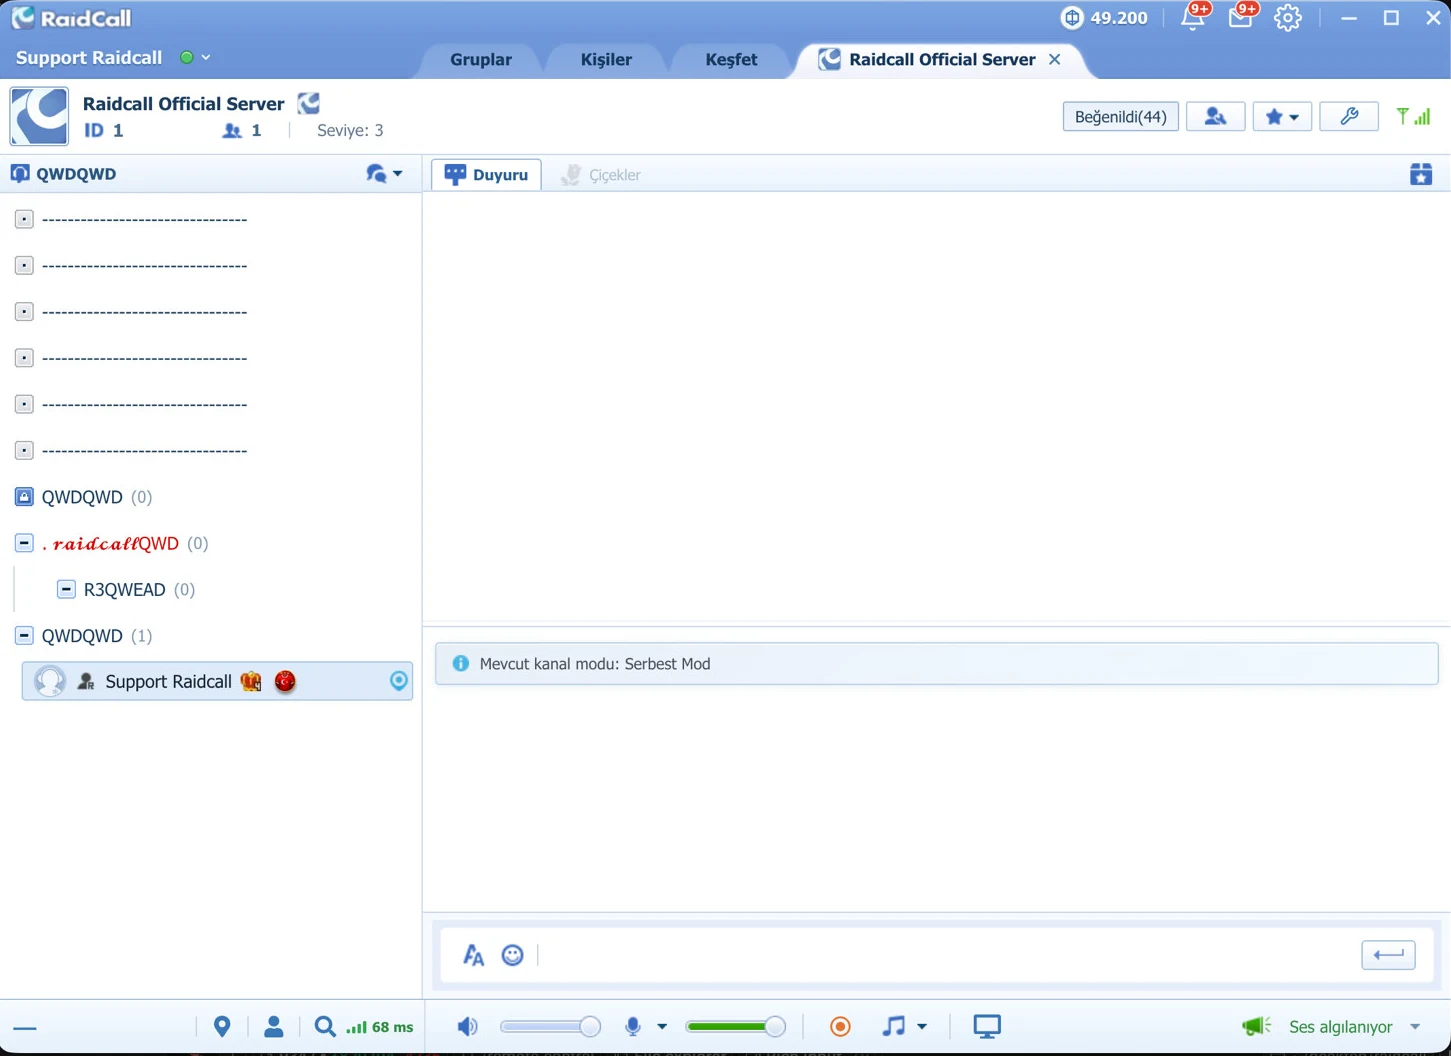Open the gift box icon in the announcement bar

(1421, 174)
